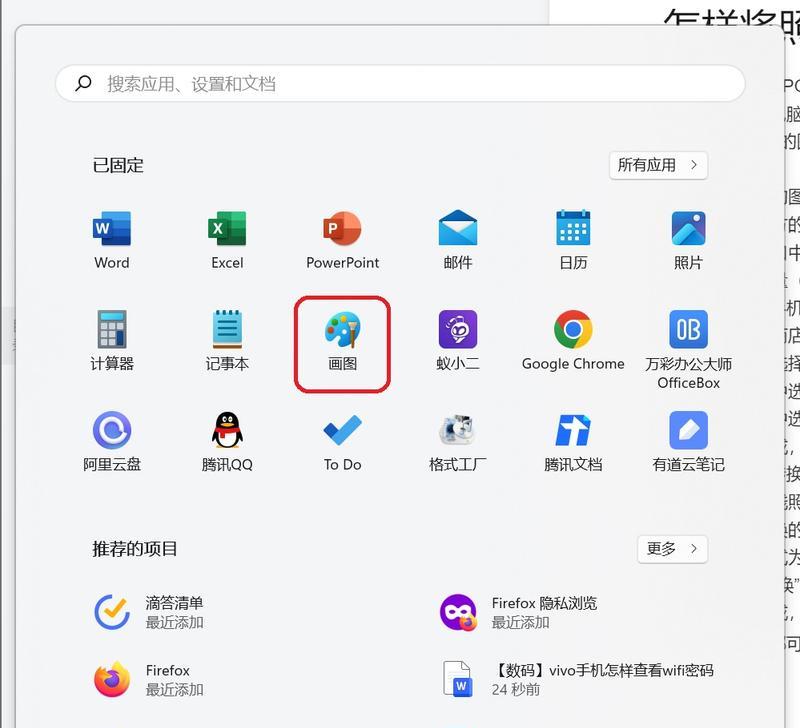
Task: Select the 已固定 section heading
Action: click(118, 165)
